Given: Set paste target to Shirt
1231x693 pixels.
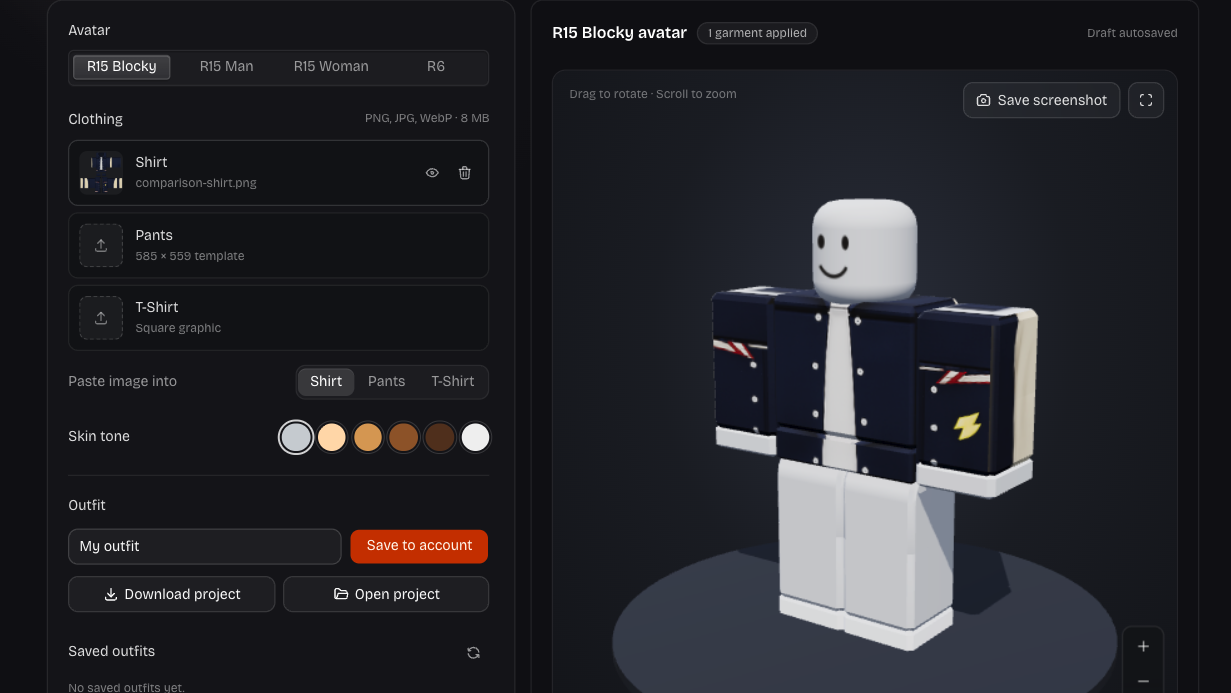Looking at the screenshot, I should pos(326,382).
